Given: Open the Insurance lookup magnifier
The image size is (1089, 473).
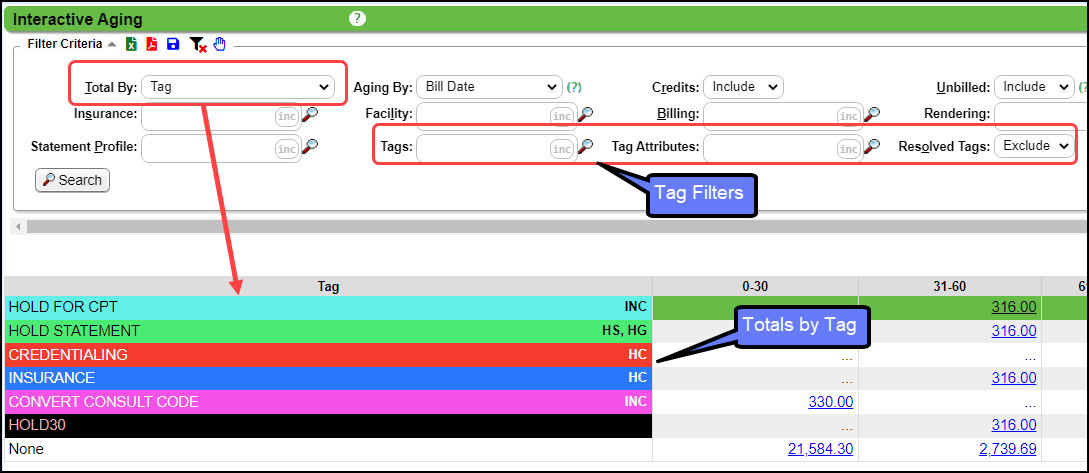Looking at the screenshot, I should pos(311,115).
